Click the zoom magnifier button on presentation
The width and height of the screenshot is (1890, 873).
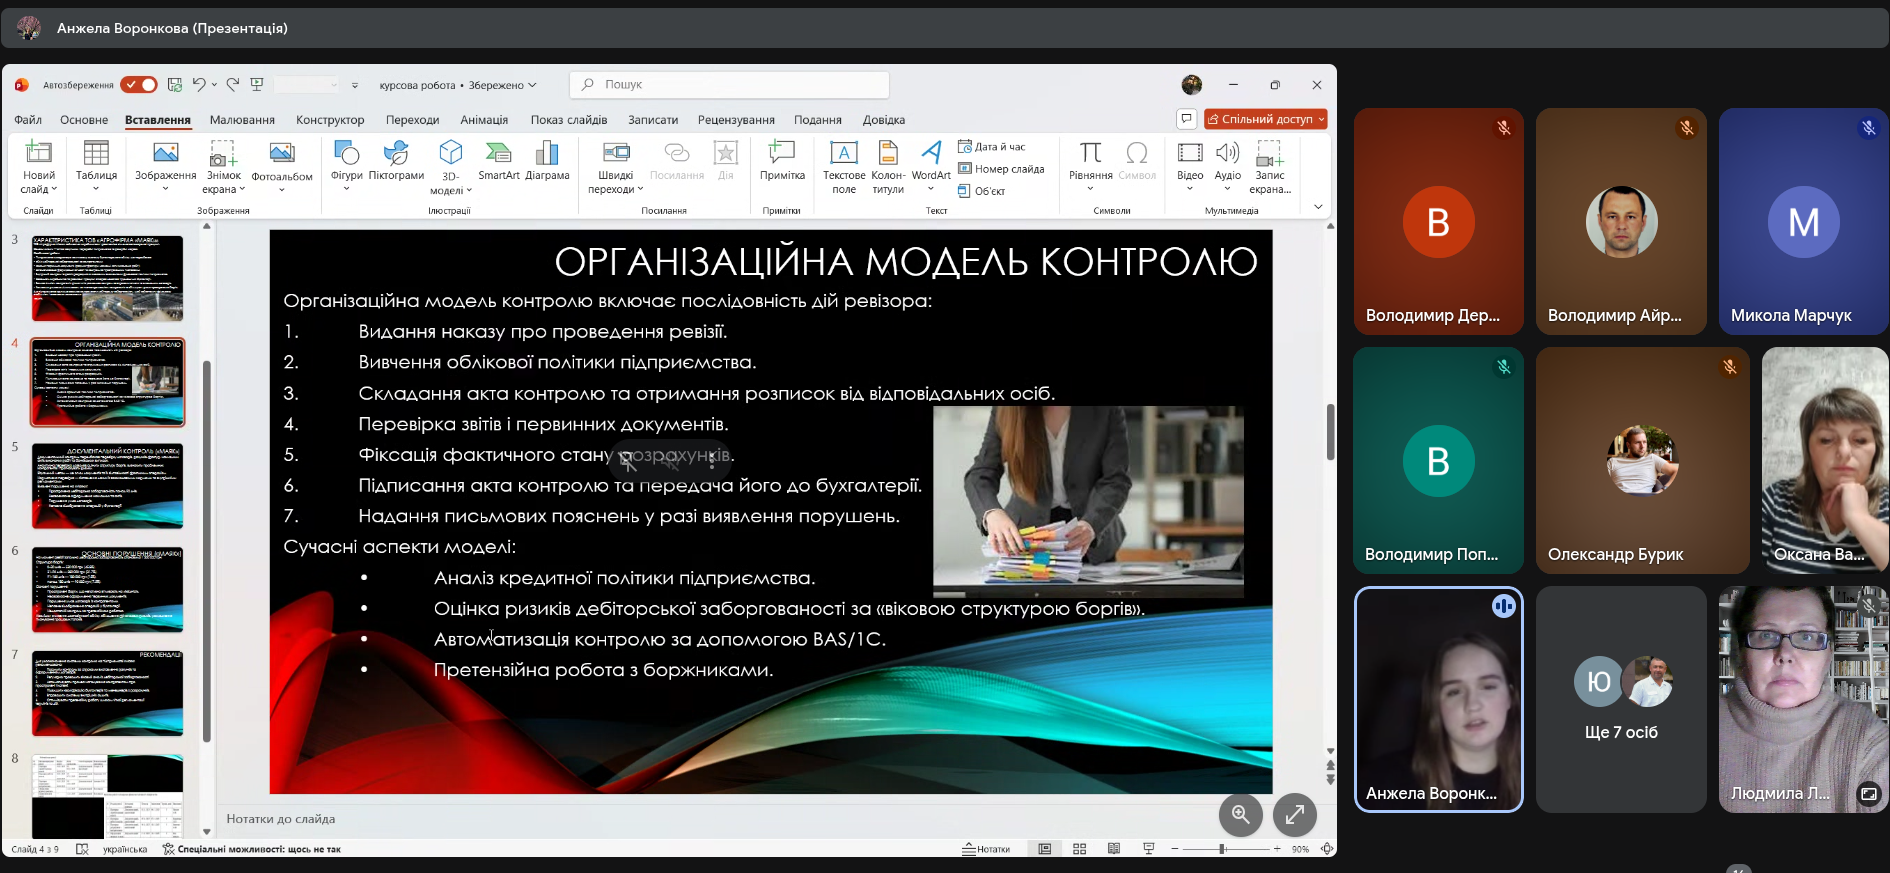[1240, 815]
